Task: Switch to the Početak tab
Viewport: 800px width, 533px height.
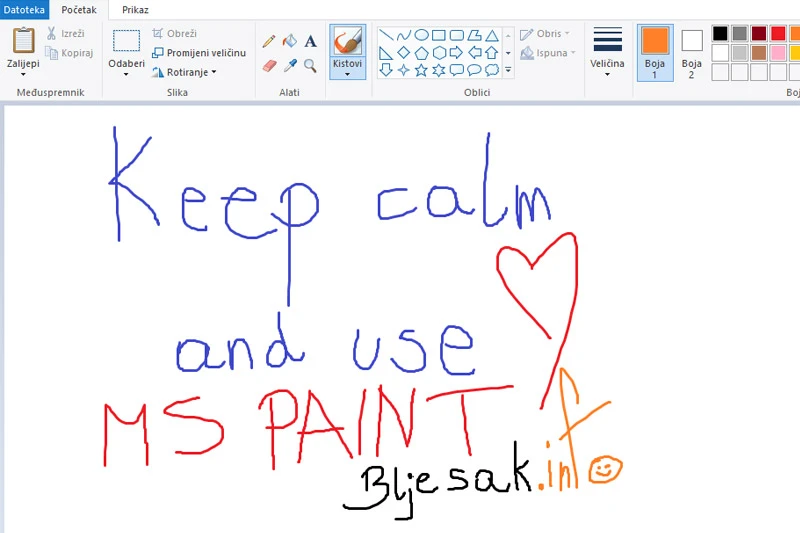Action: tap(79, 10)
